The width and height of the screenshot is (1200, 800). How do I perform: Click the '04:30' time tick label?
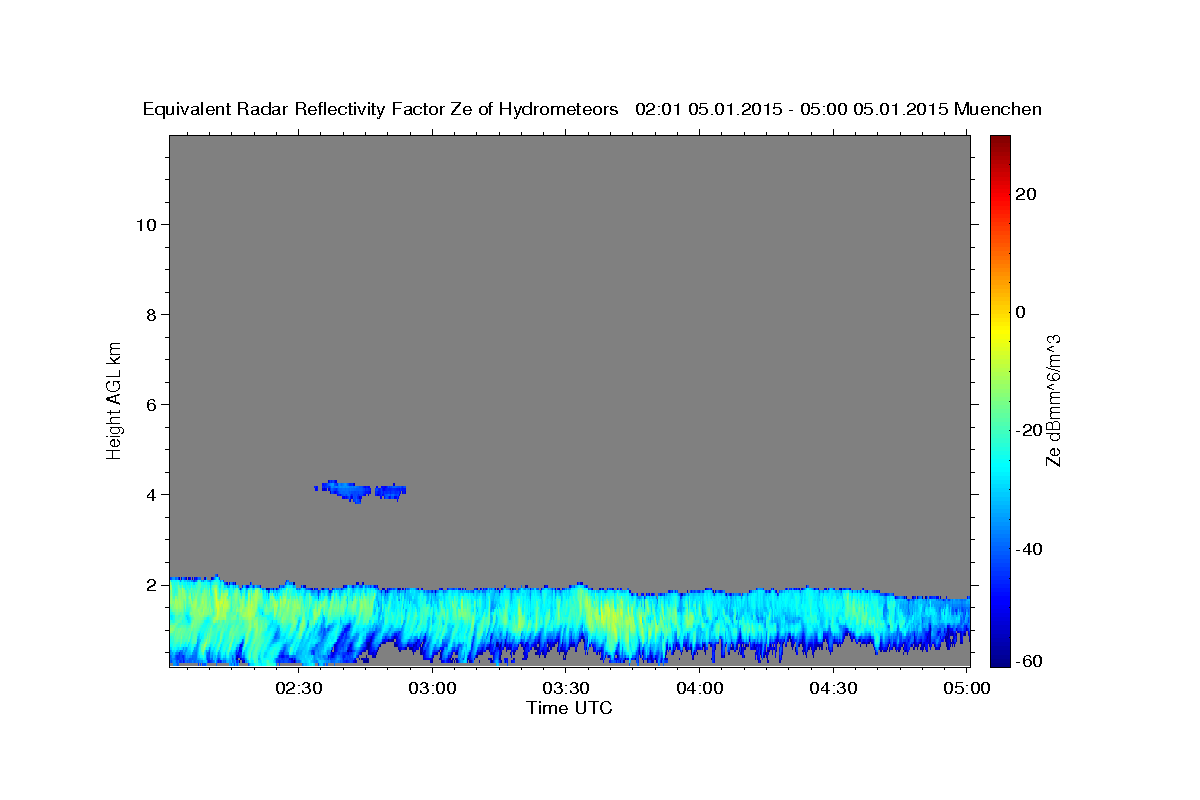point(834,688)
